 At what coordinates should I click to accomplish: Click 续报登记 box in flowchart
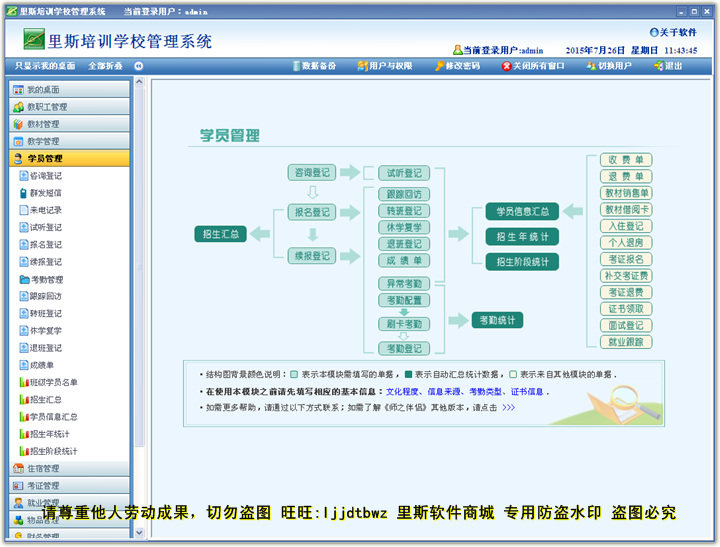[x=312, y=256]
